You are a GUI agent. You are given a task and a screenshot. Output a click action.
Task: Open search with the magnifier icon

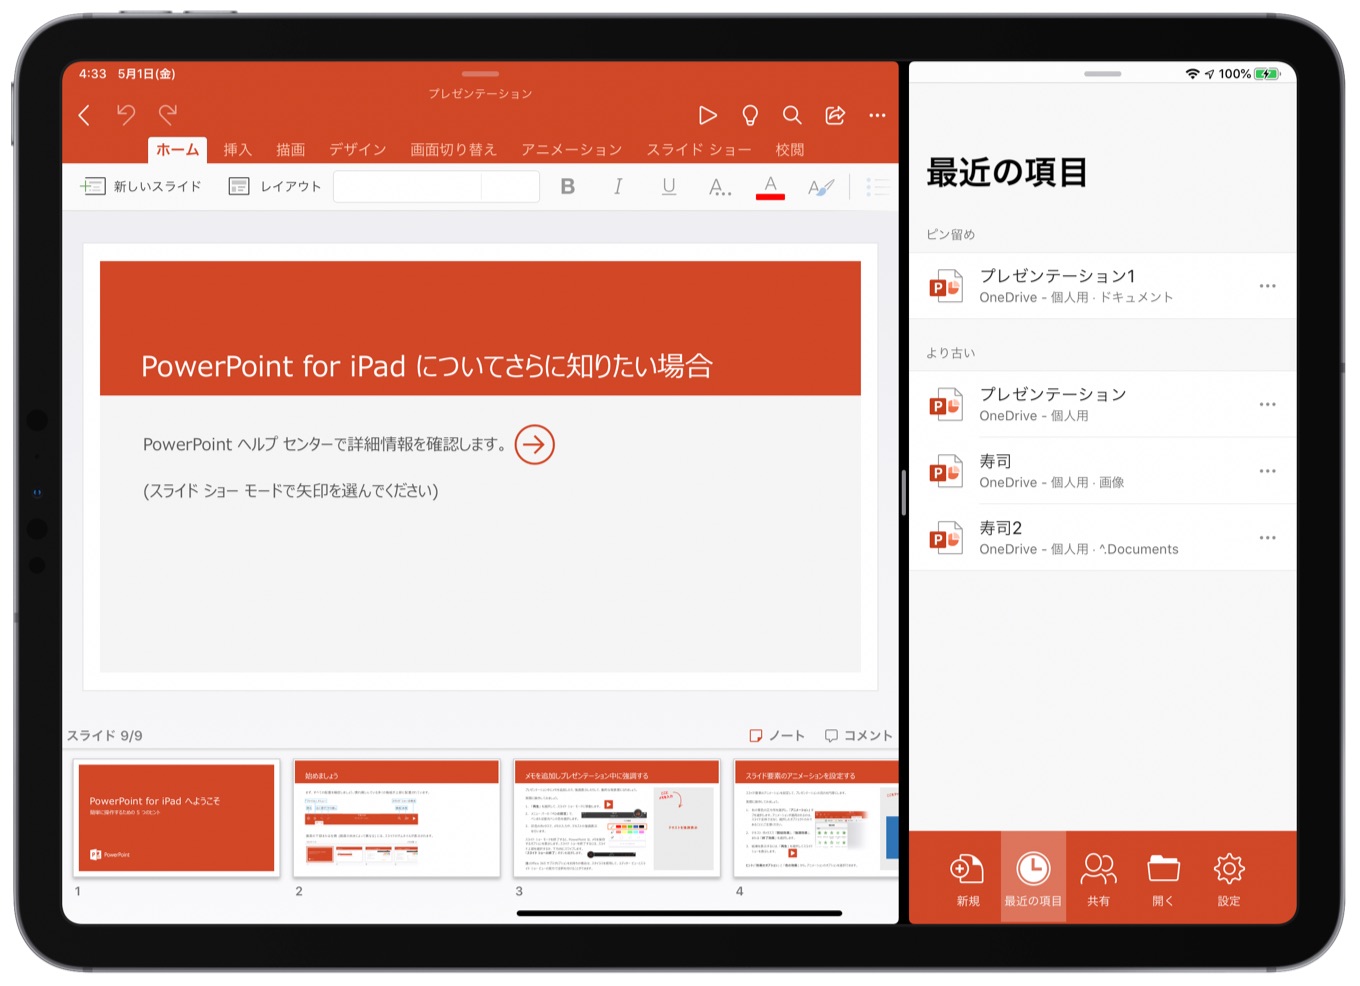tap(792, 116)
